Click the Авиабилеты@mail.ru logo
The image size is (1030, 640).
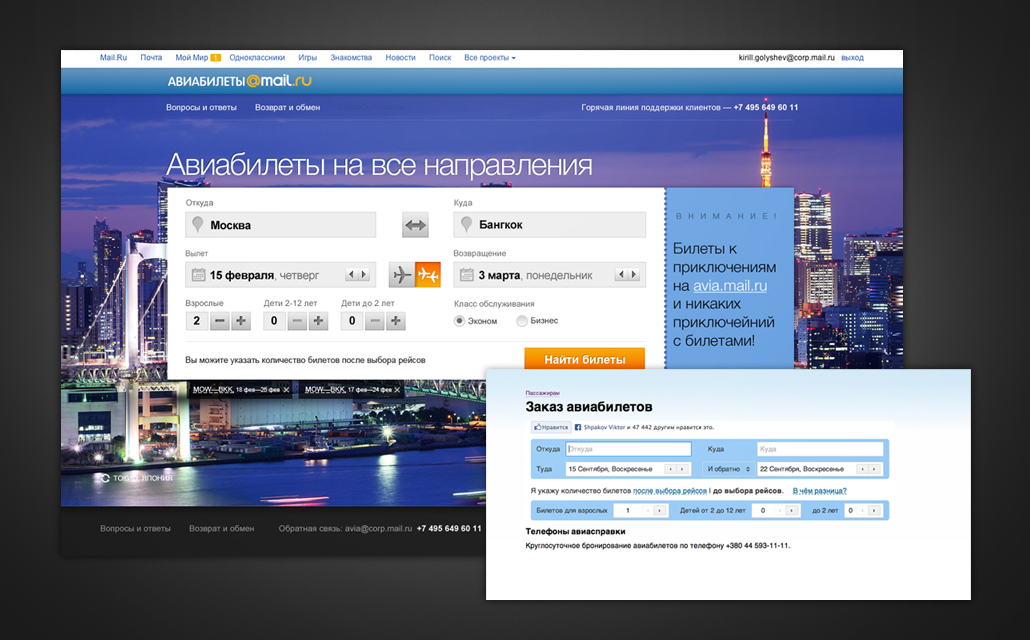[240, 80]
